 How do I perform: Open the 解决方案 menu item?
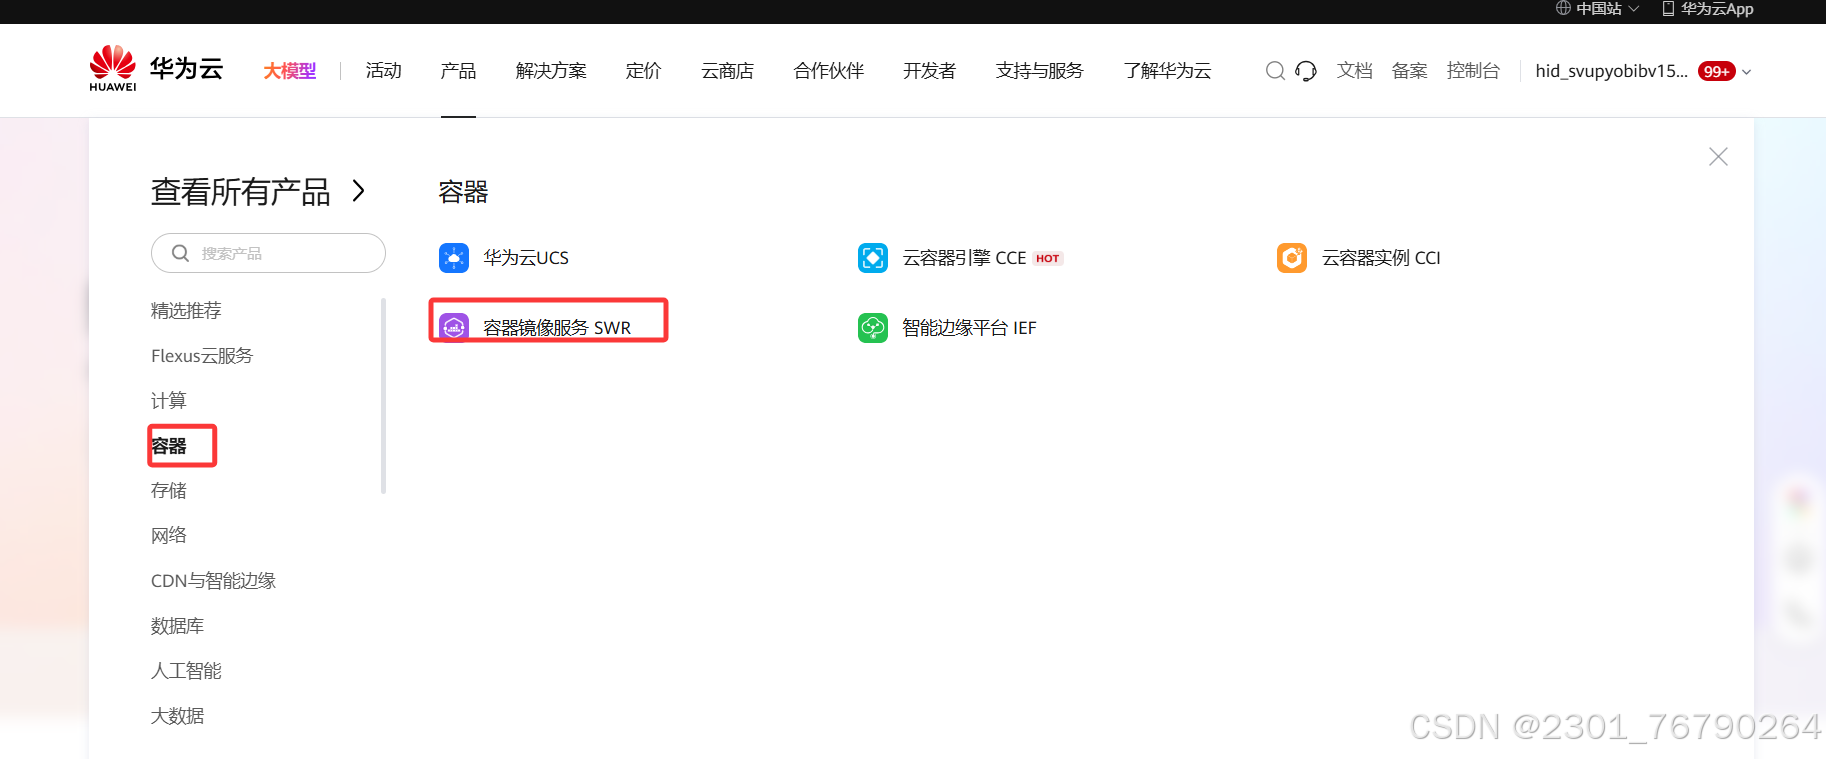551,71
